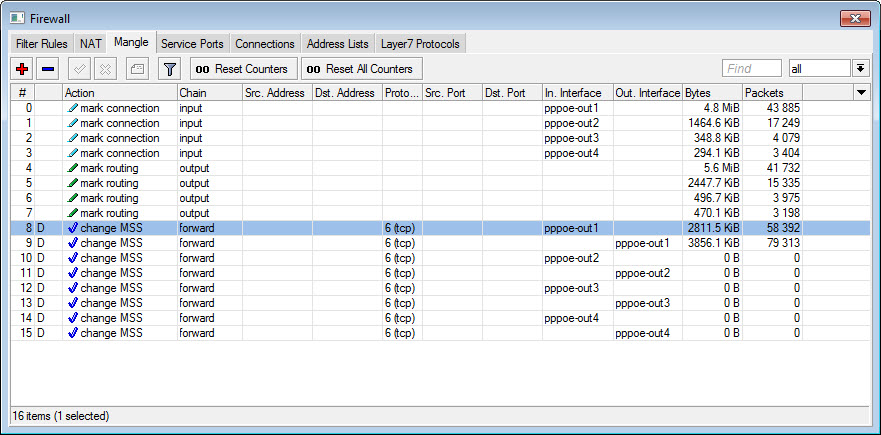This screenshot has width=881, height=435.
Task: Open the column chooser arrow in table header
Action: (x=862, y=93)
